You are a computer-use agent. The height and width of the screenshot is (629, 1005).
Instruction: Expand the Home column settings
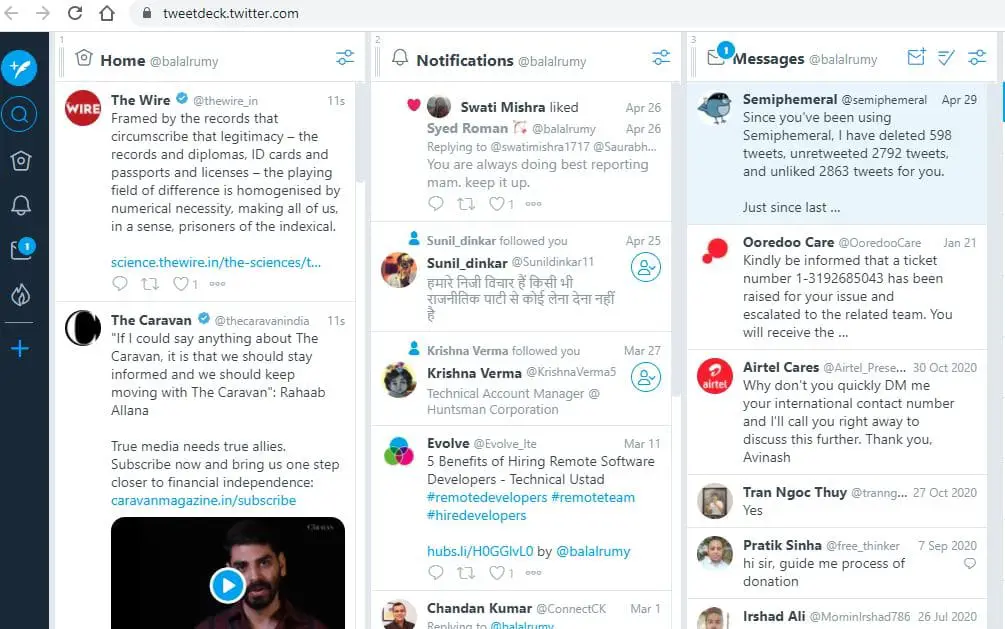pos(345,58)
